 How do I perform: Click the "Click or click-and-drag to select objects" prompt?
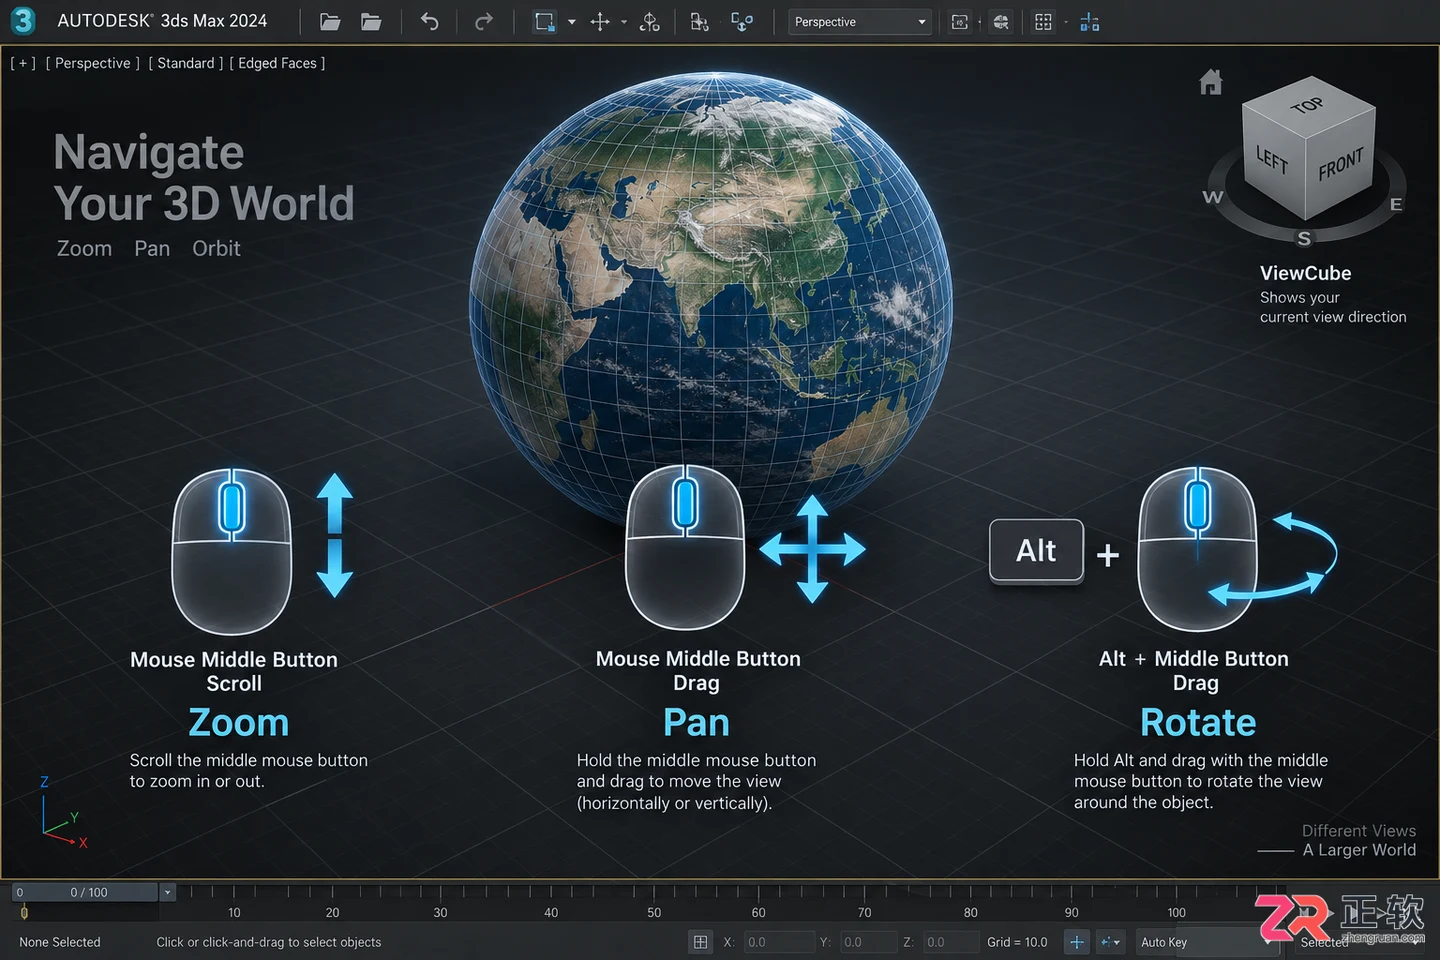(269, 942)
